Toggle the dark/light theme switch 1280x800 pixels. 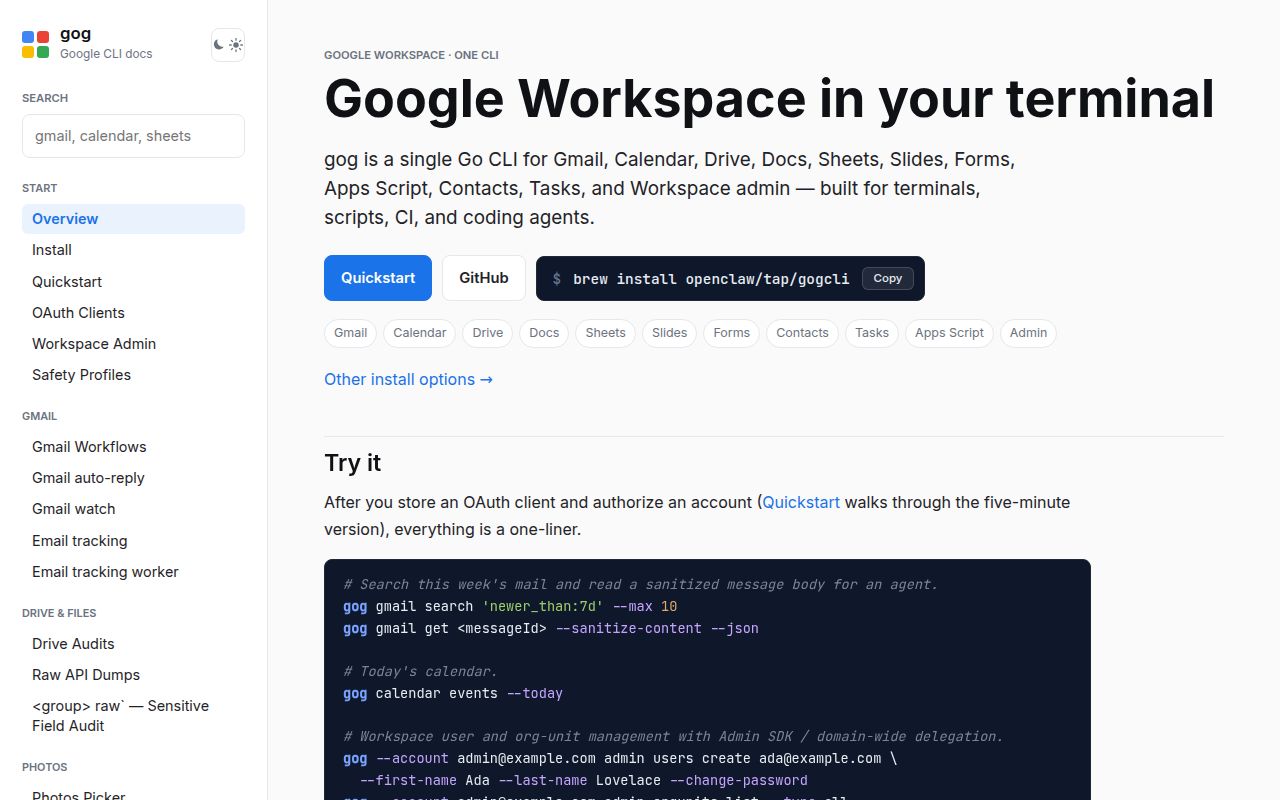coord(228,45)
